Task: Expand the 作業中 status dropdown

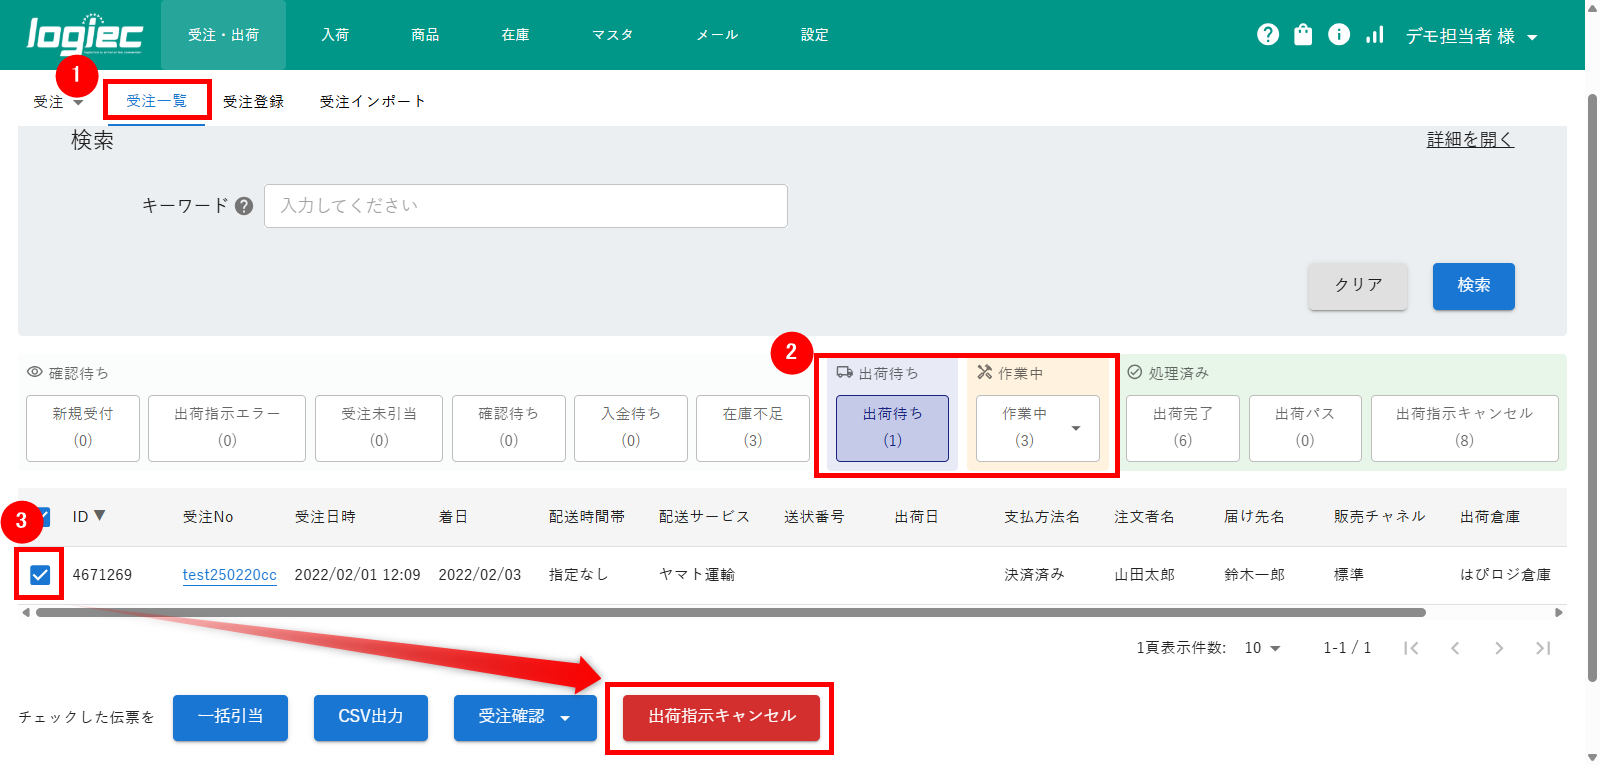Action: (x=1075, y=428)
